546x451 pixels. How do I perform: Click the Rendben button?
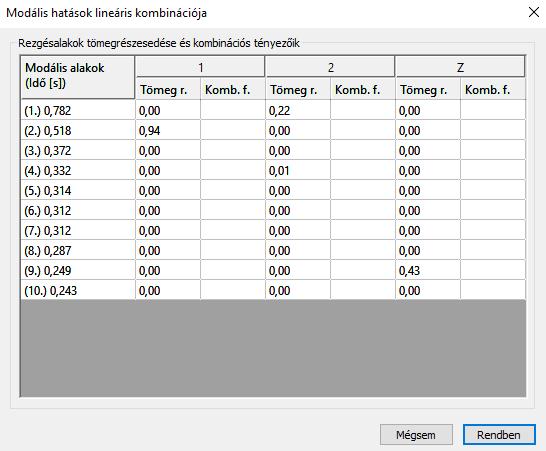point(499,434)
